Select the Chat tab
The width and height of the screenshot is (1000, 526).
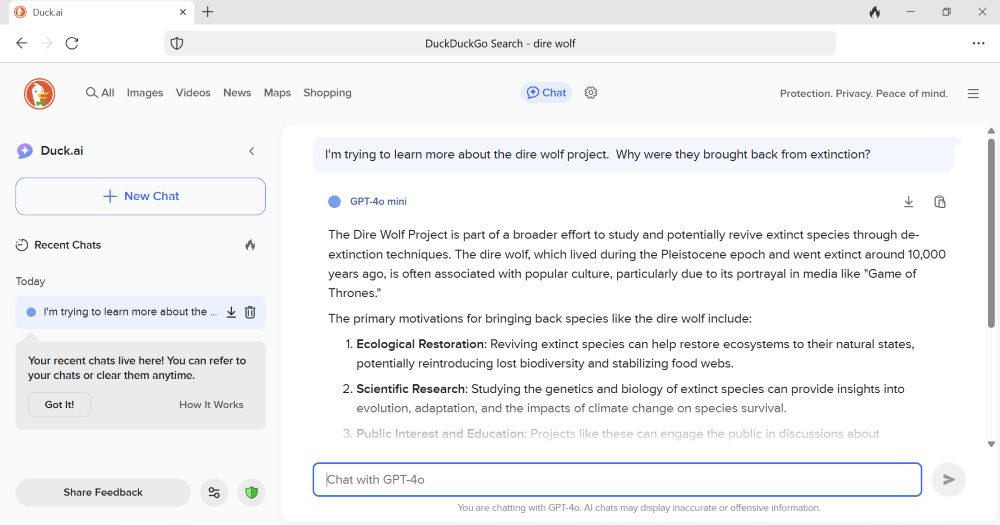tap(546, 93)
